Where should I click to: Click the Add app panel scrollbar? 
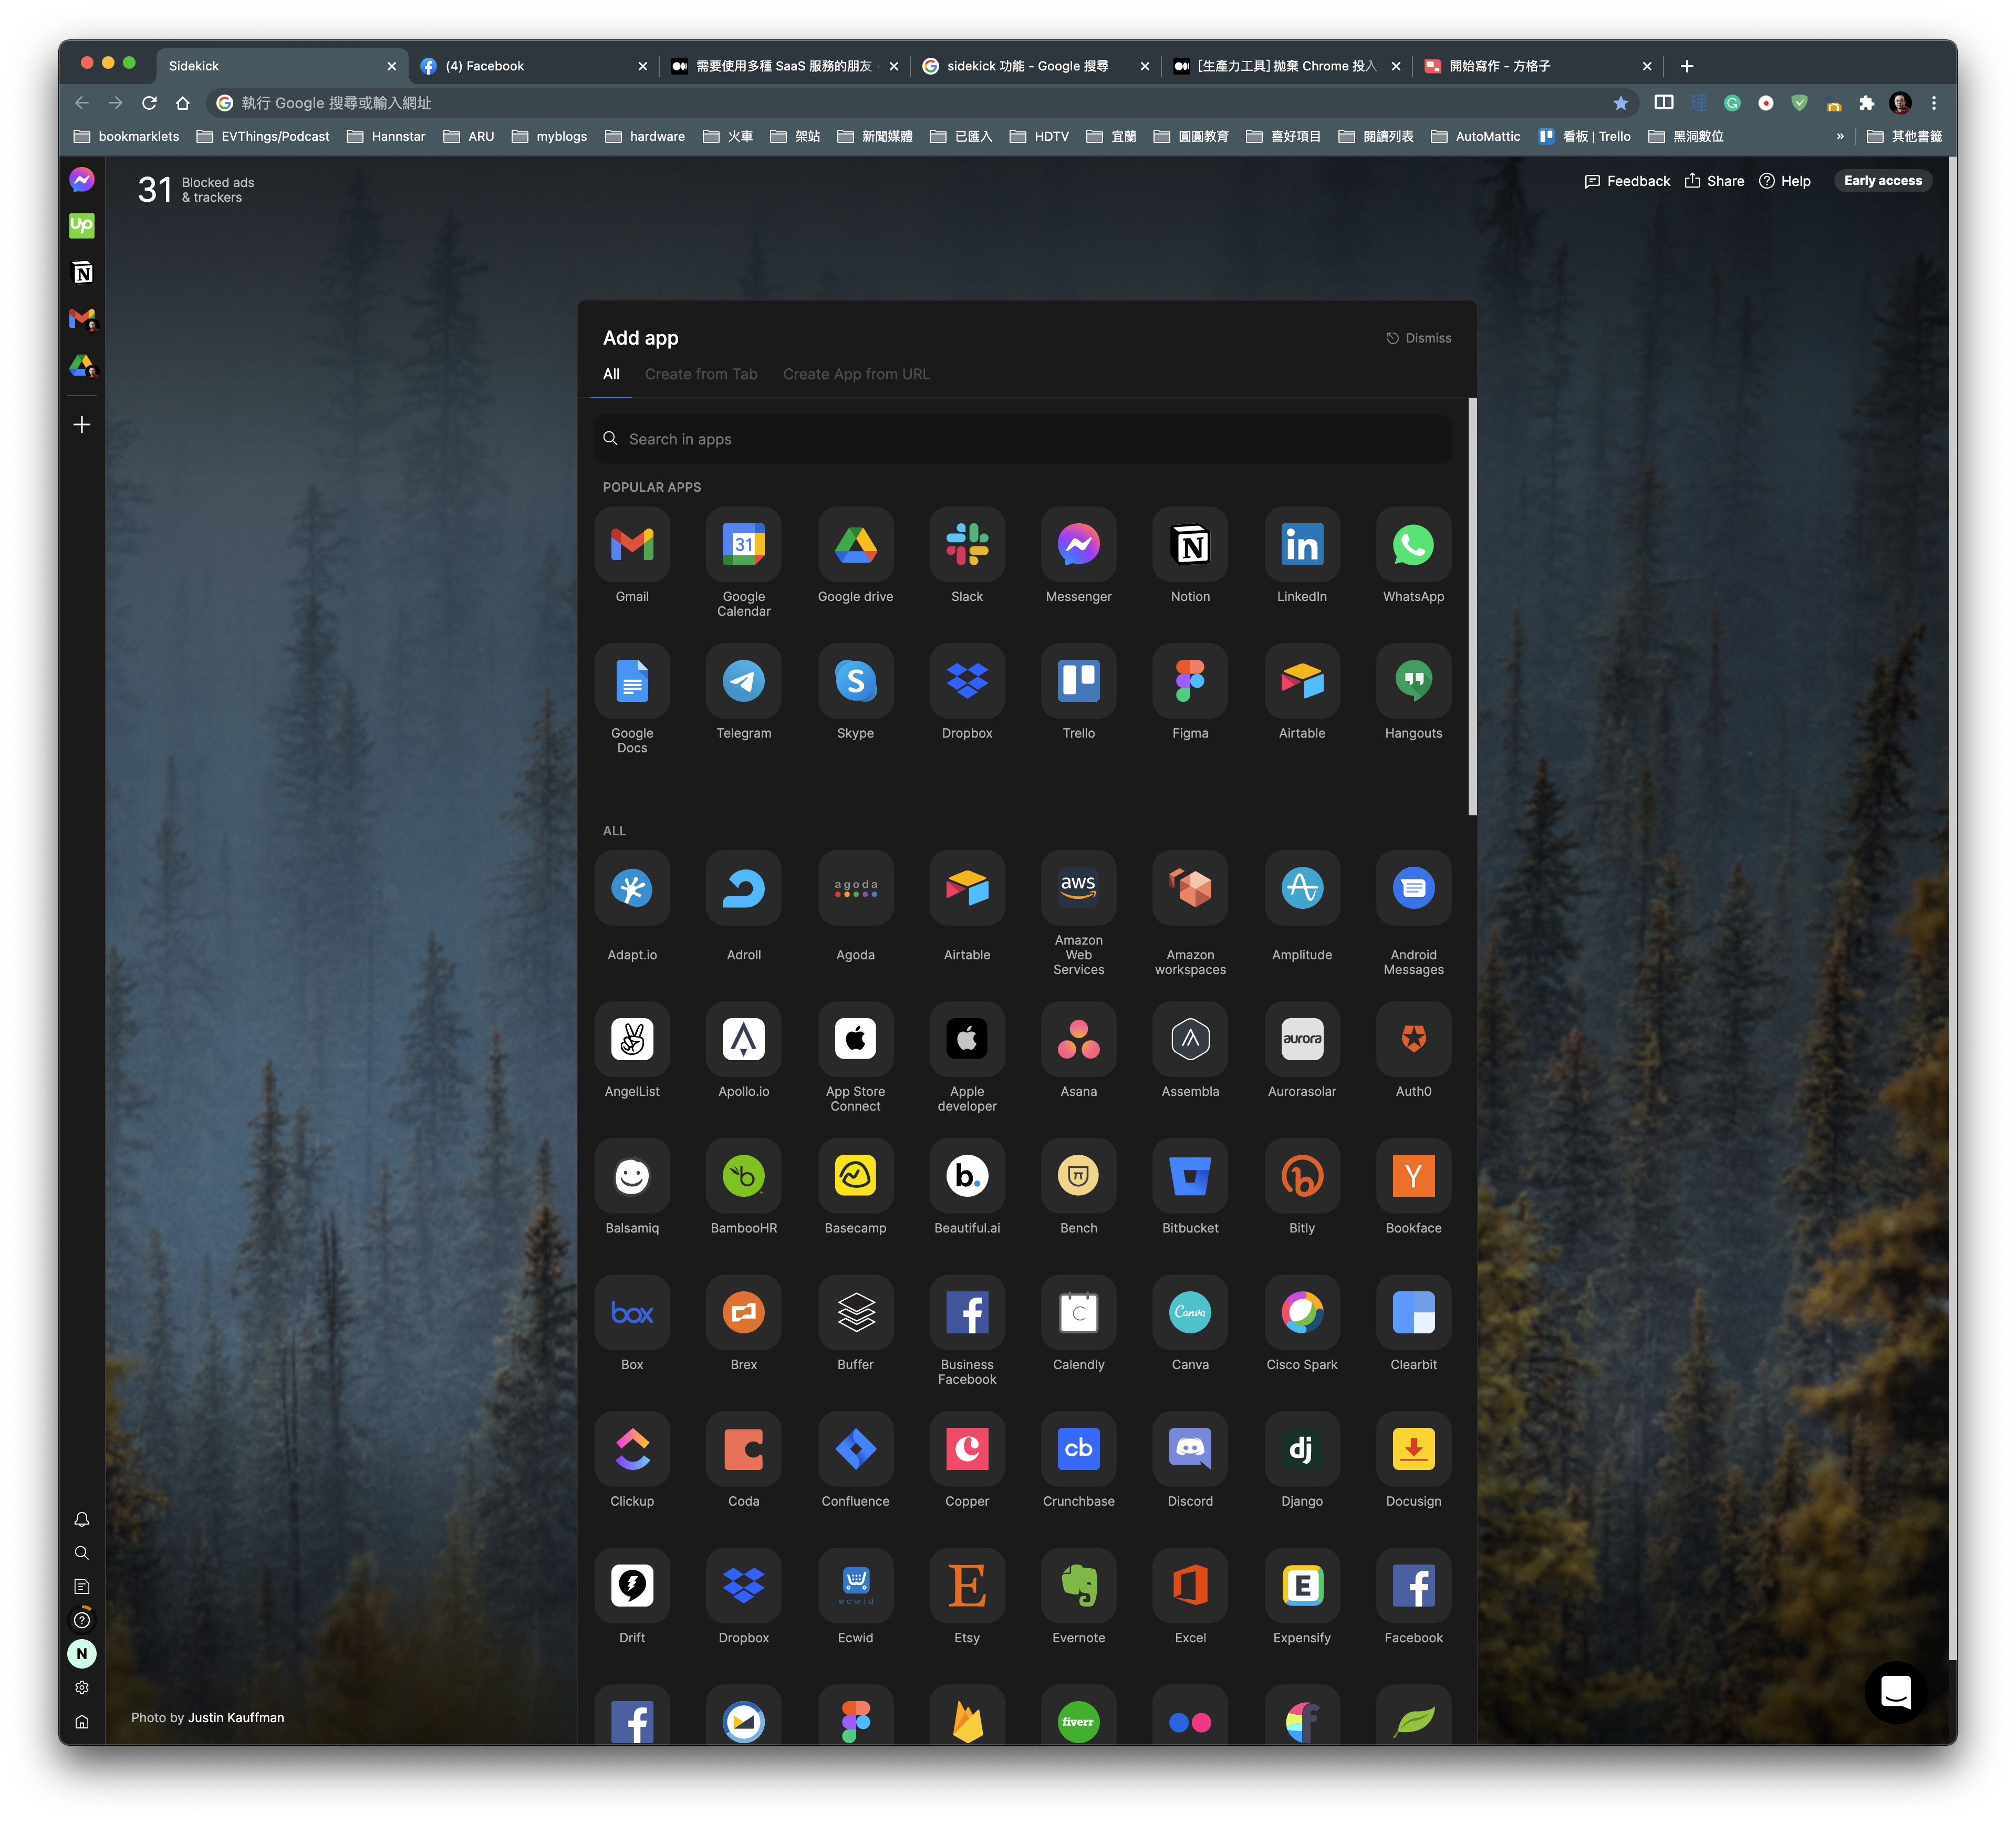[x=1472, y=607]
